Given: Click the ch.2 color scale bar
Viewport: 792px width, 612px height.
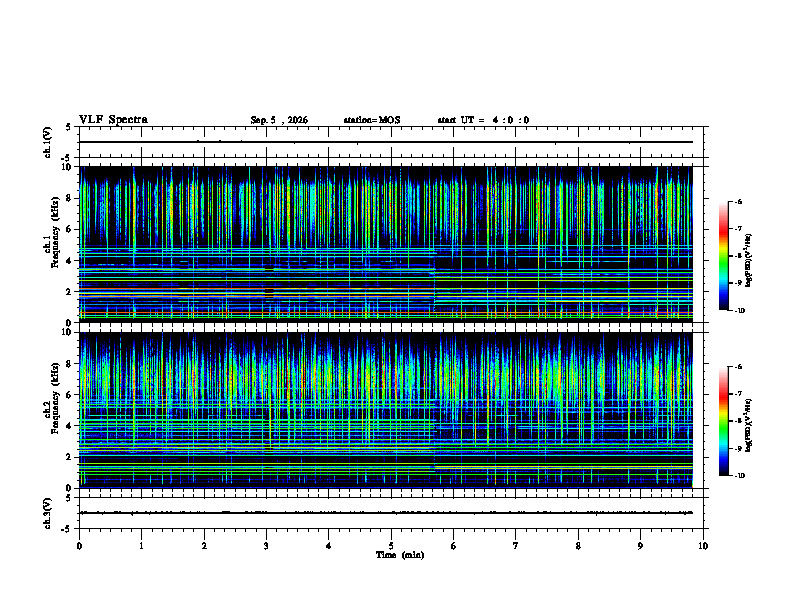Looking at the screenshot, I should 723,421.
